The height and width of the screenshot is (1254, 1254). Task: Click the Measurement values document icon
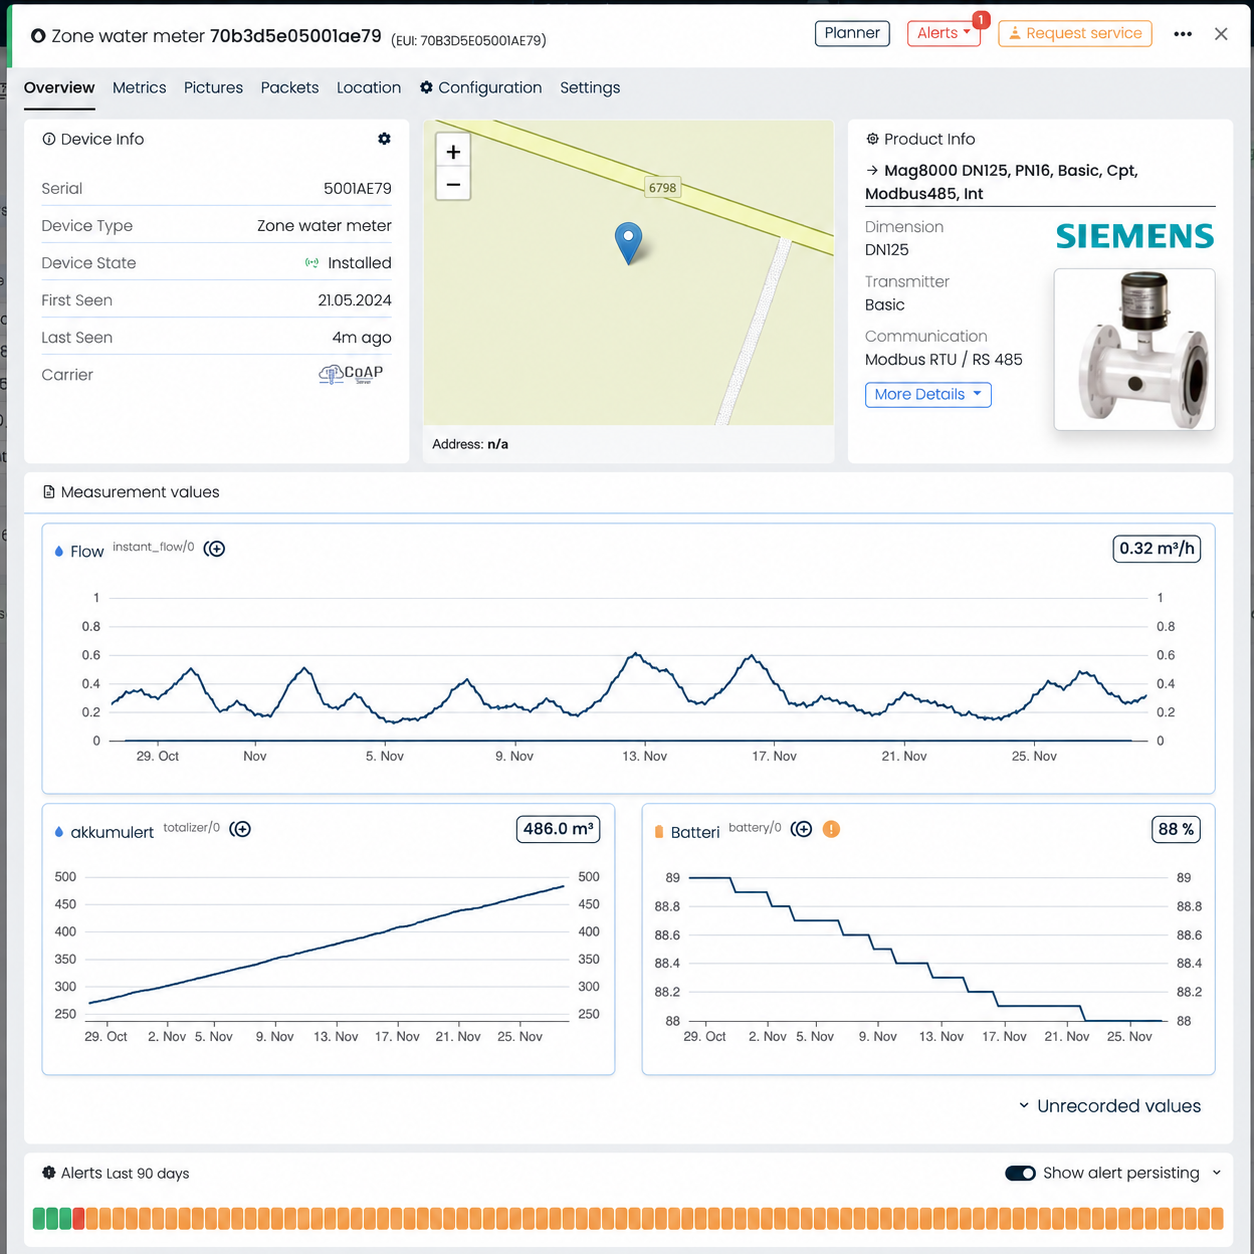(49, 492)
